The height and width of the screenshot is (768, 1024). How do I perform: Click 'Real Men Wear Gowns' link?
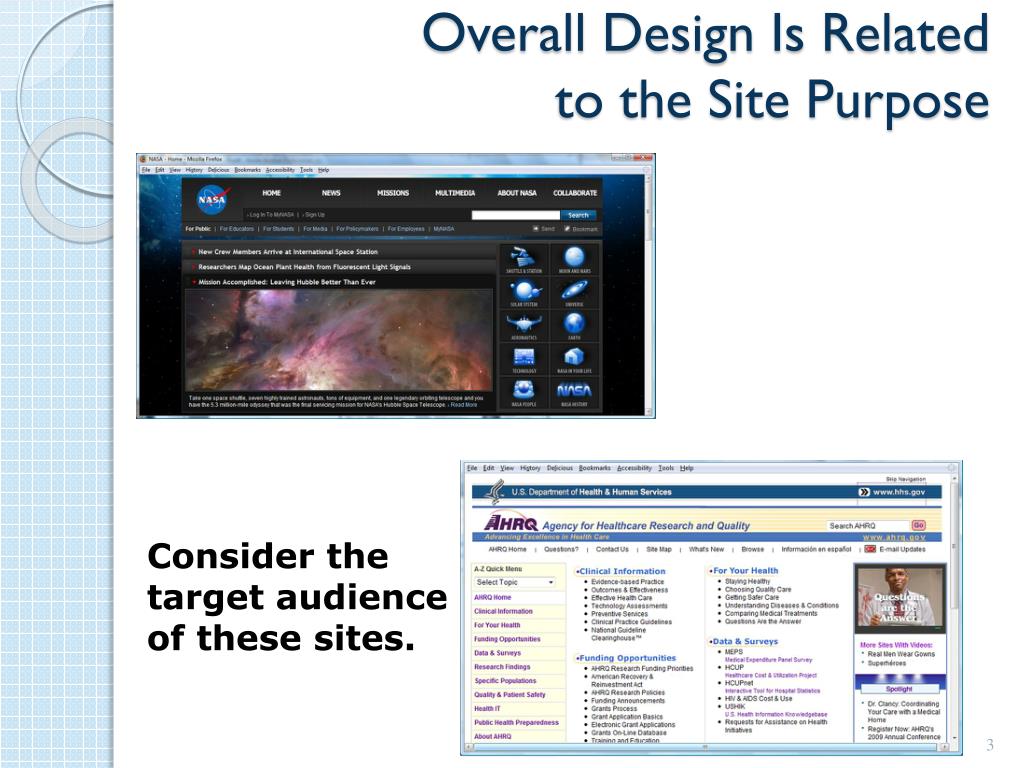[x=901, y=654]
